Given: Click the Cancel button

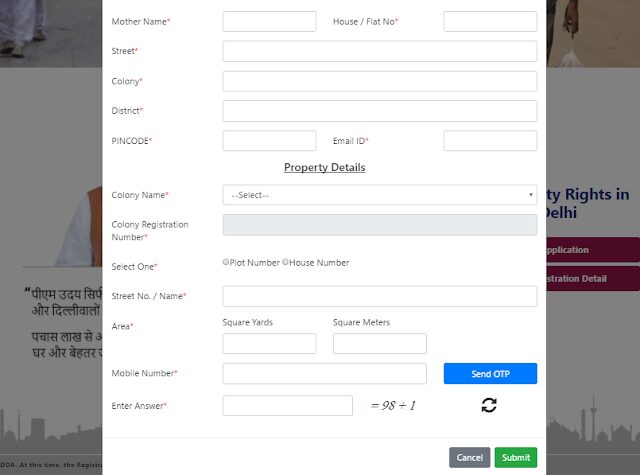Looking at the screenshot, I should point(469,457).
